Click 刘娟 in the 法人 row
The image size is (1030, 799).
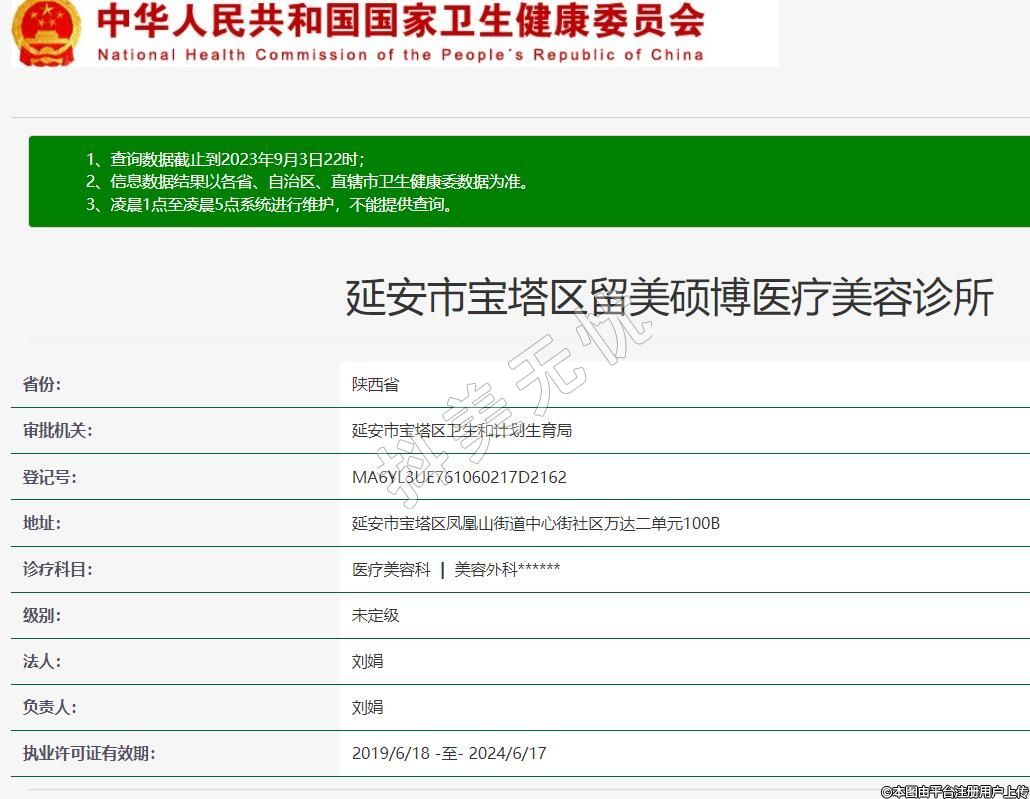(367, 661)
